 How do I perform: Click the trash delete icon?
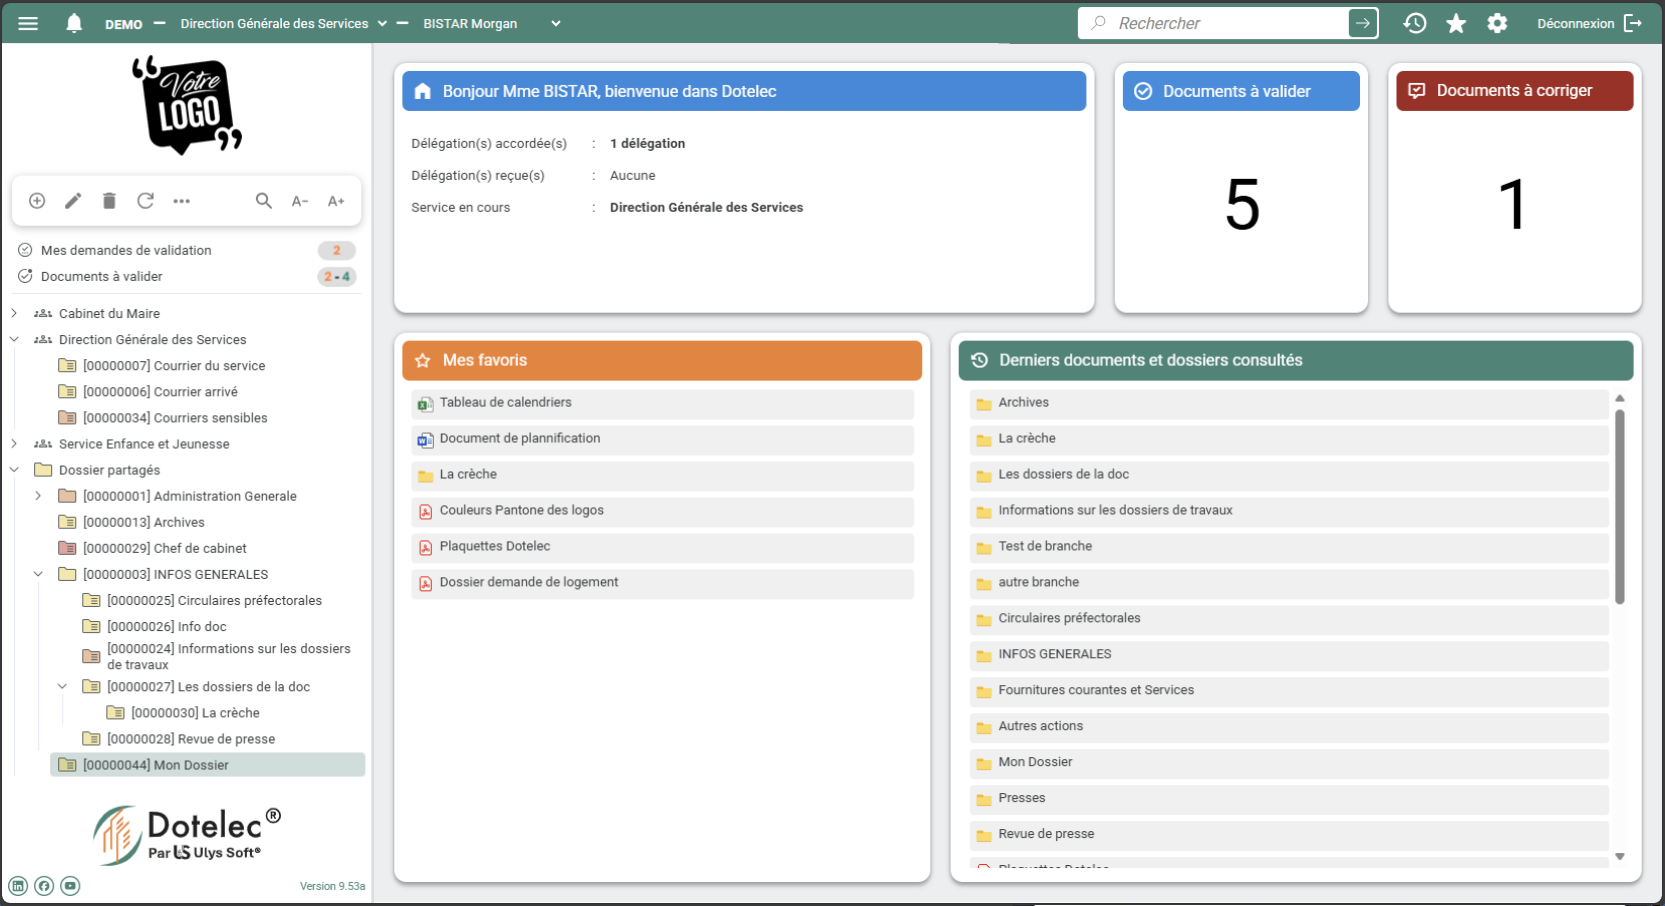coord(109,201)
